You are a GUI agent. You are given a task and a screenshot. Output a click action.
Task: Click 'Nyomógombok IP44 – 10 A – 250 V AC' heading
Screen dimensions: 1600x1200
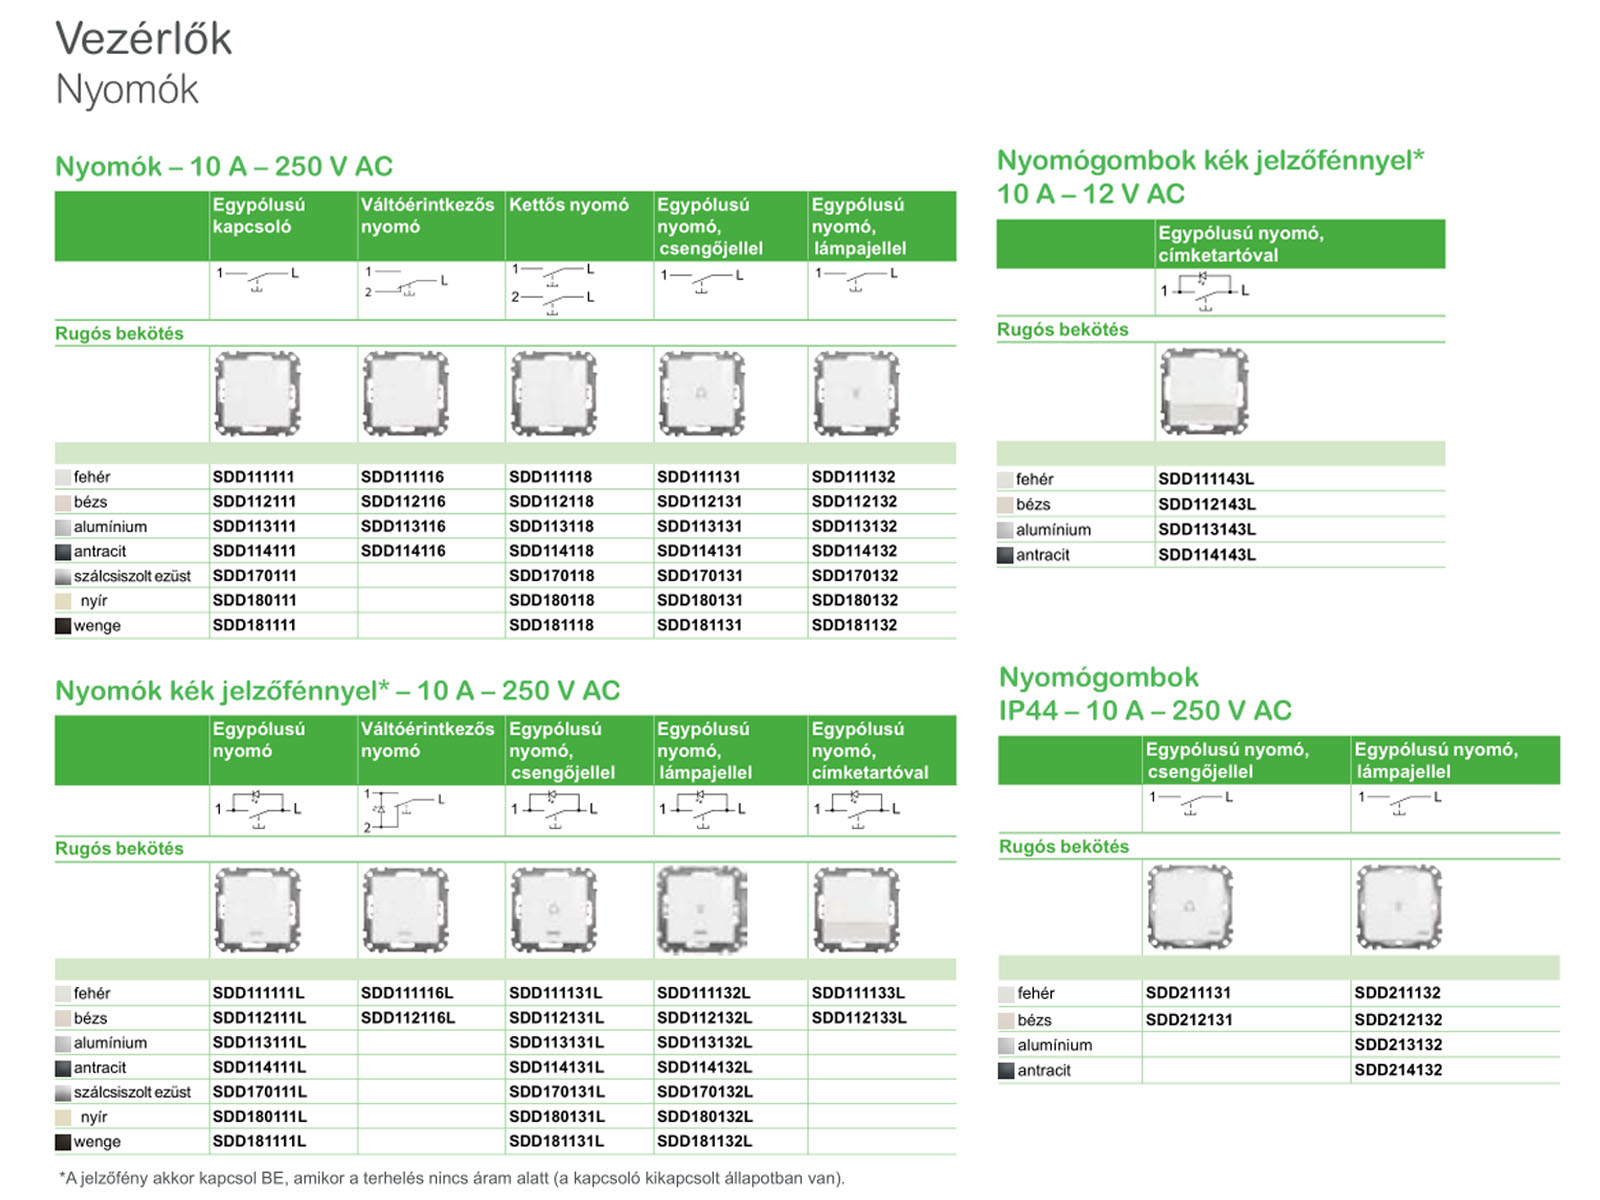[x=1145, y=694]
